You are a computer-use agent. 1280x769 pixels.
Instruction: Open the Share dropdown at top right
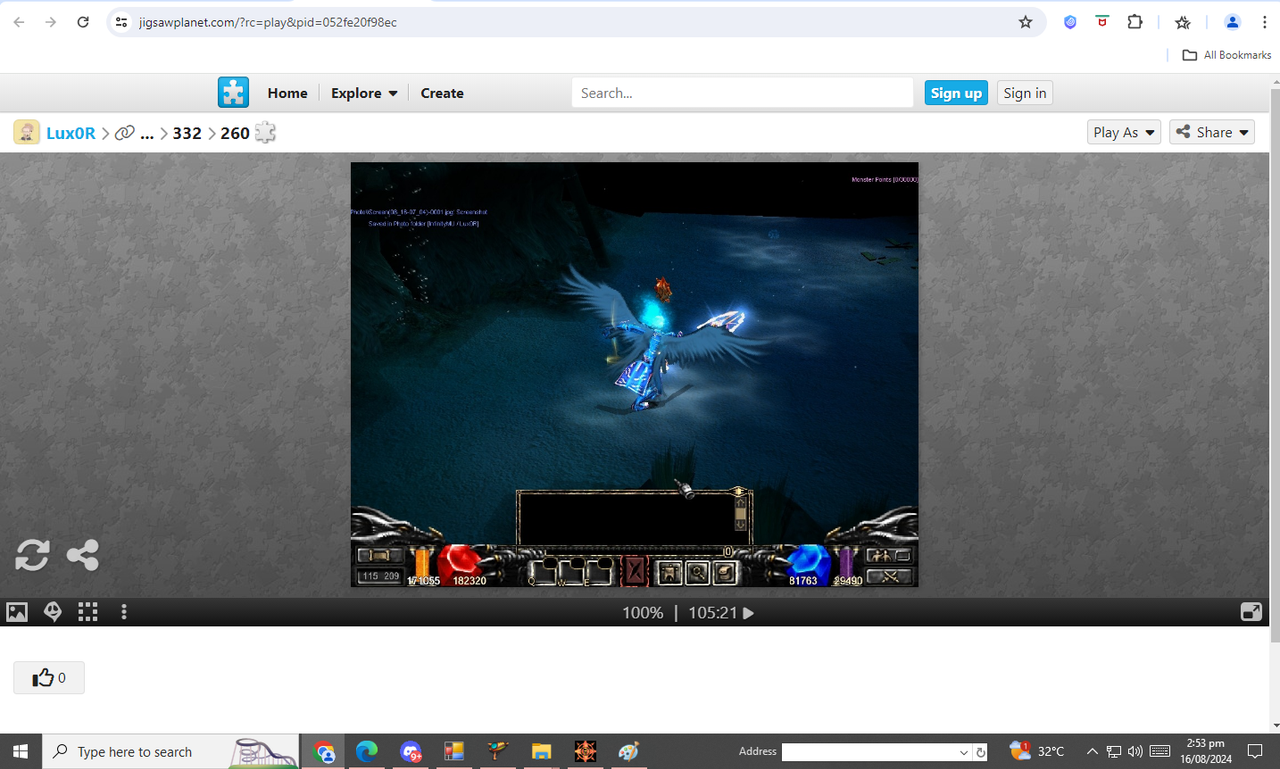coord(1212,132)
